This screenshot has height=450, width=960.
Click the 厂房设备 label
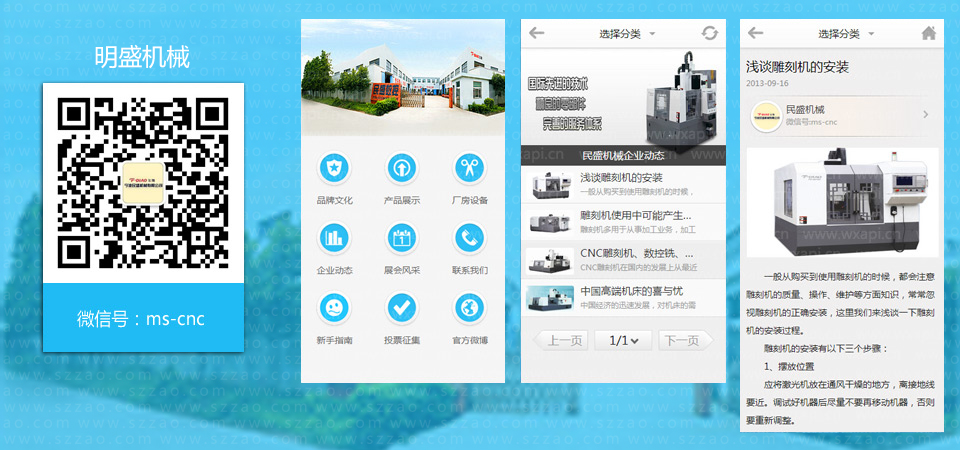click(x=470, y=200)
